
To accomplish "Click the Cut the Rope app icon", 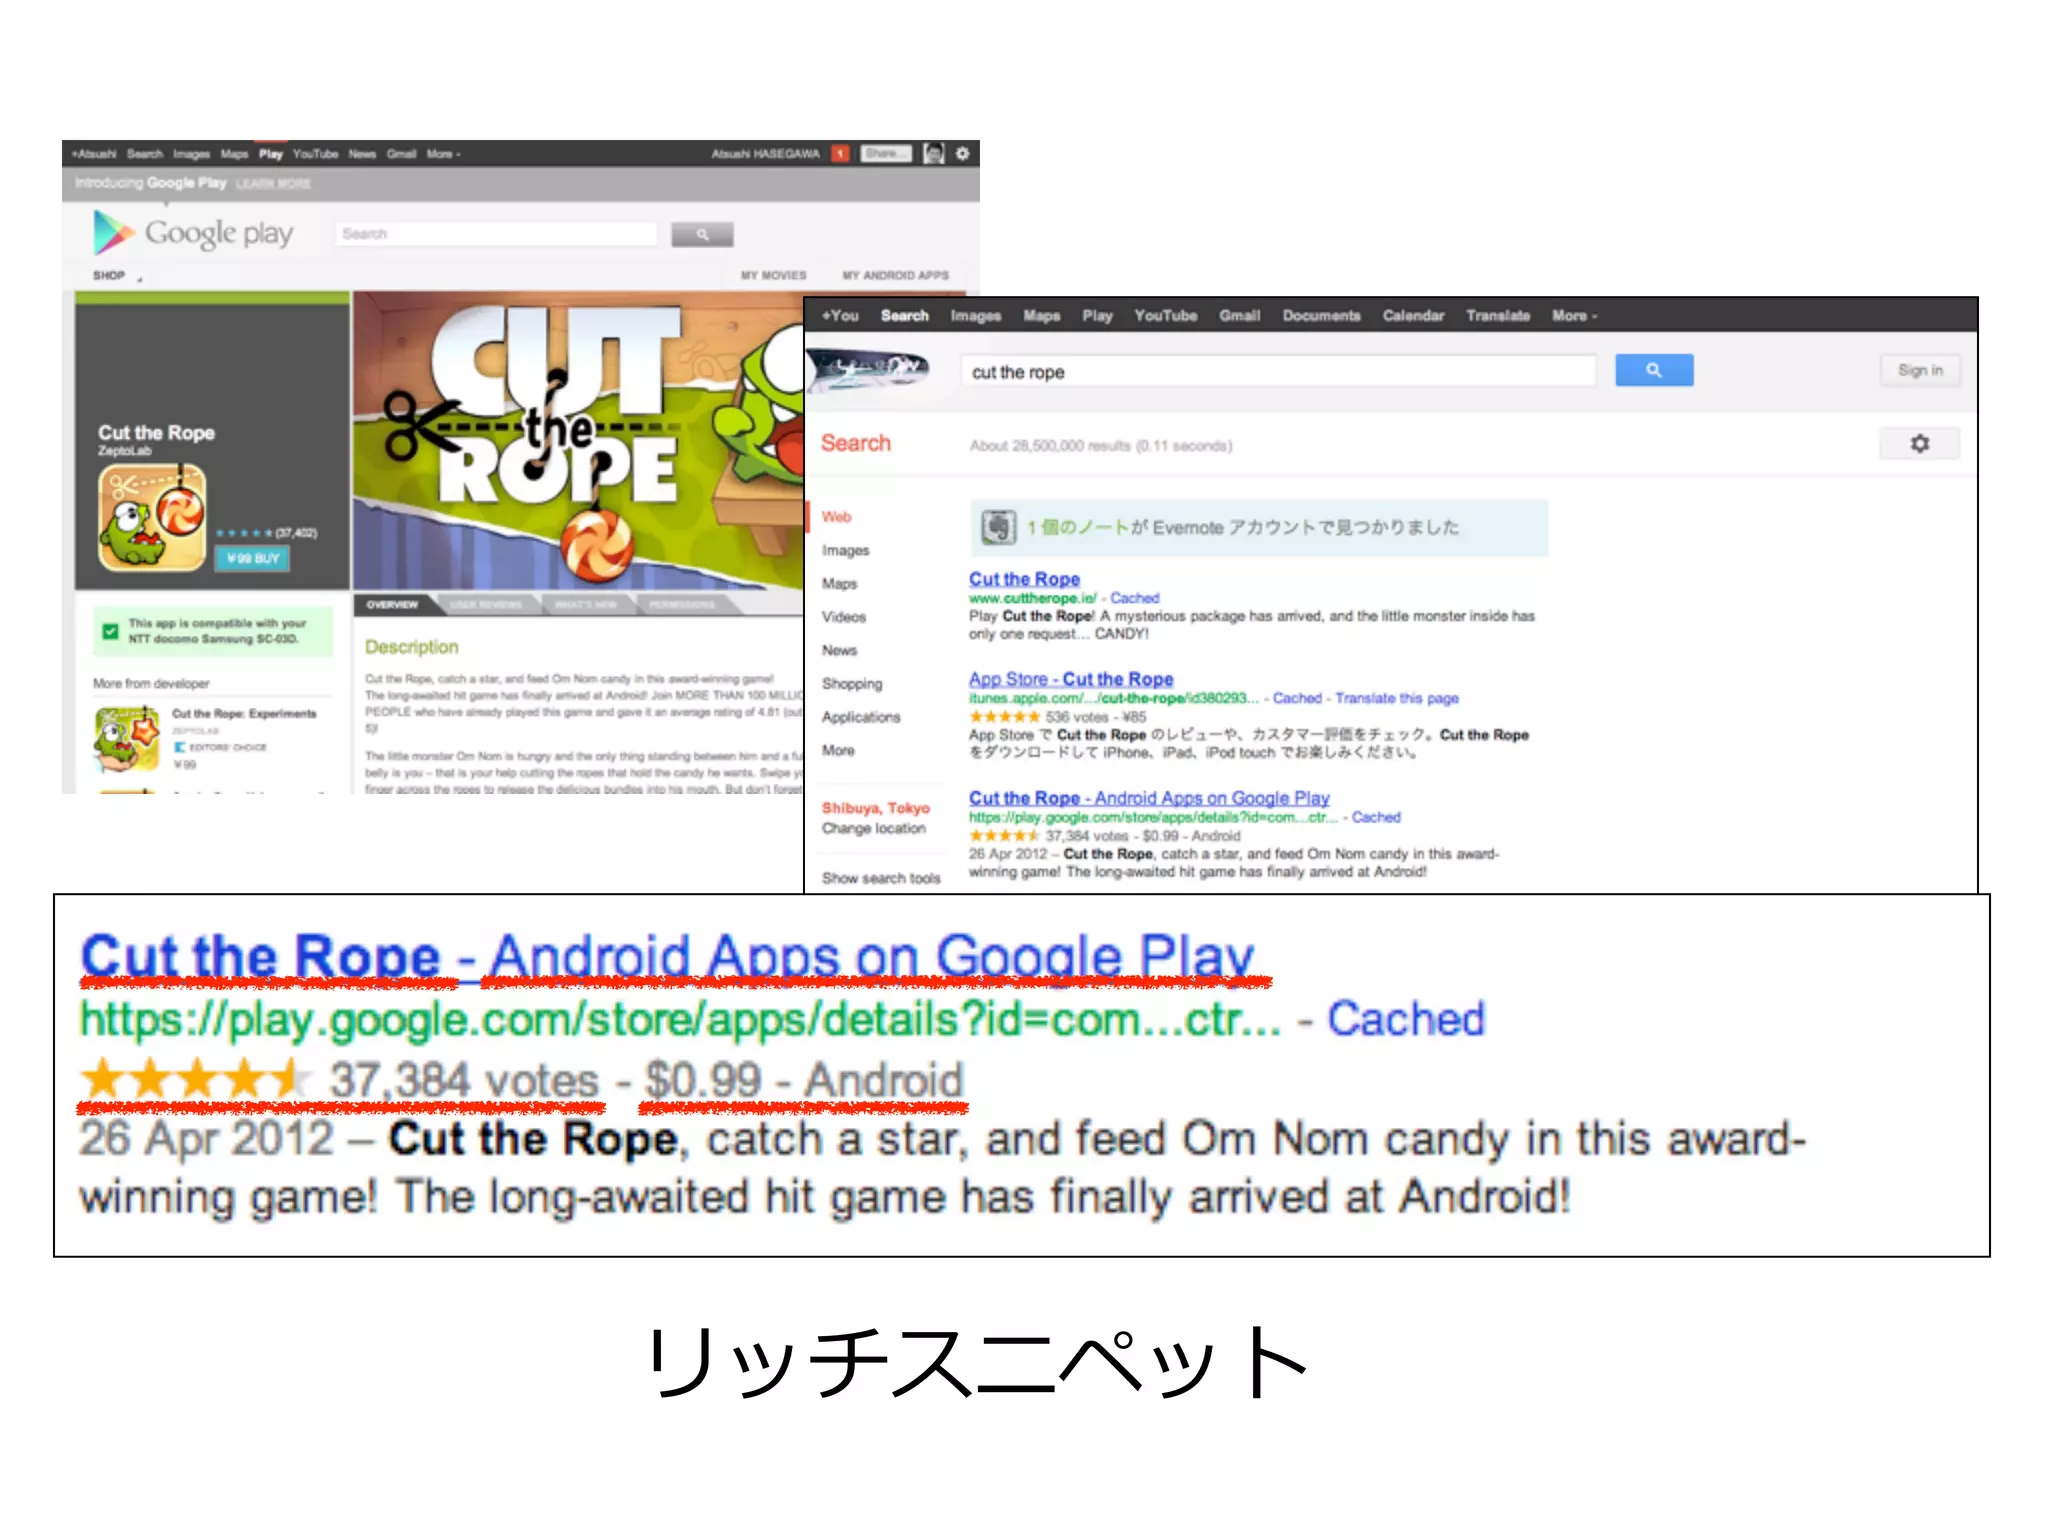I will pyautogui.click(x=152, y=517).
